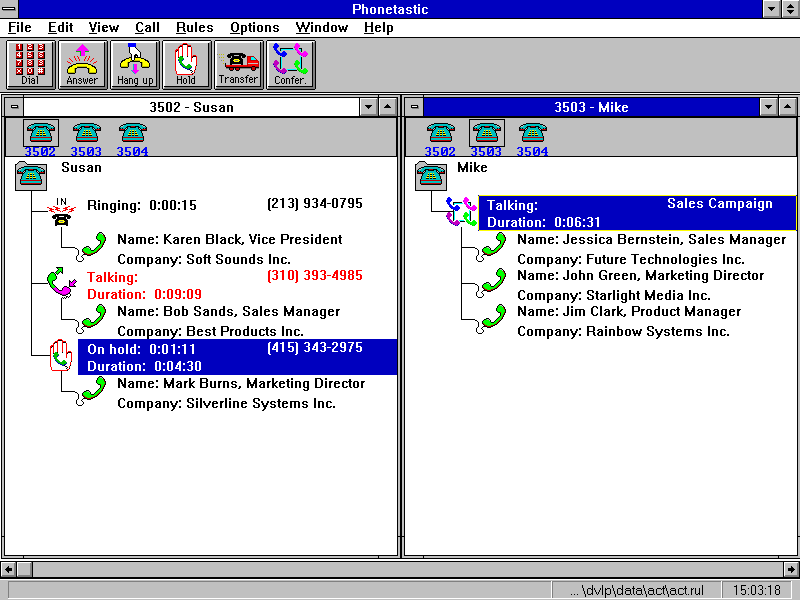
Task: Put the call on Hold via toolbar
Action: click(186, 65)
